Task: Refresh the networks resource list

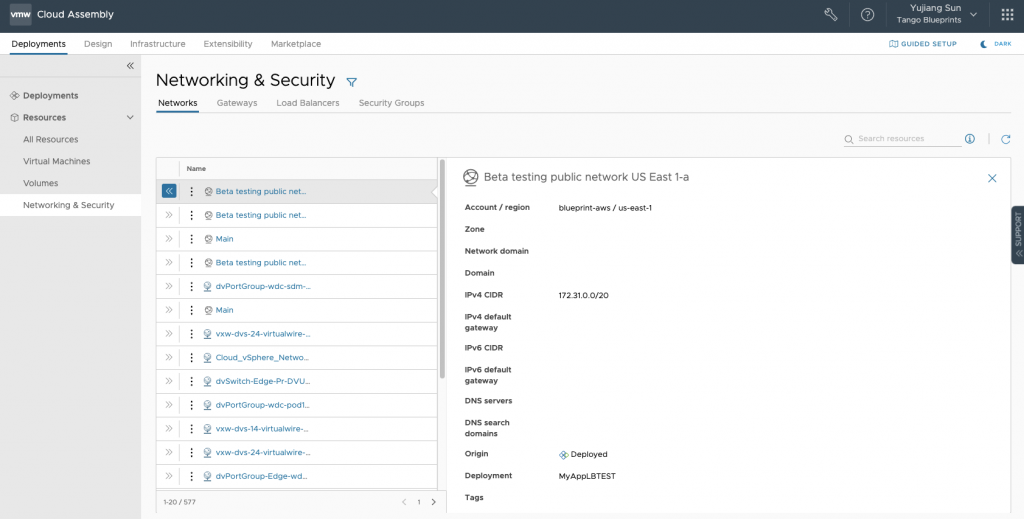Action: (x=1006, y=139)
